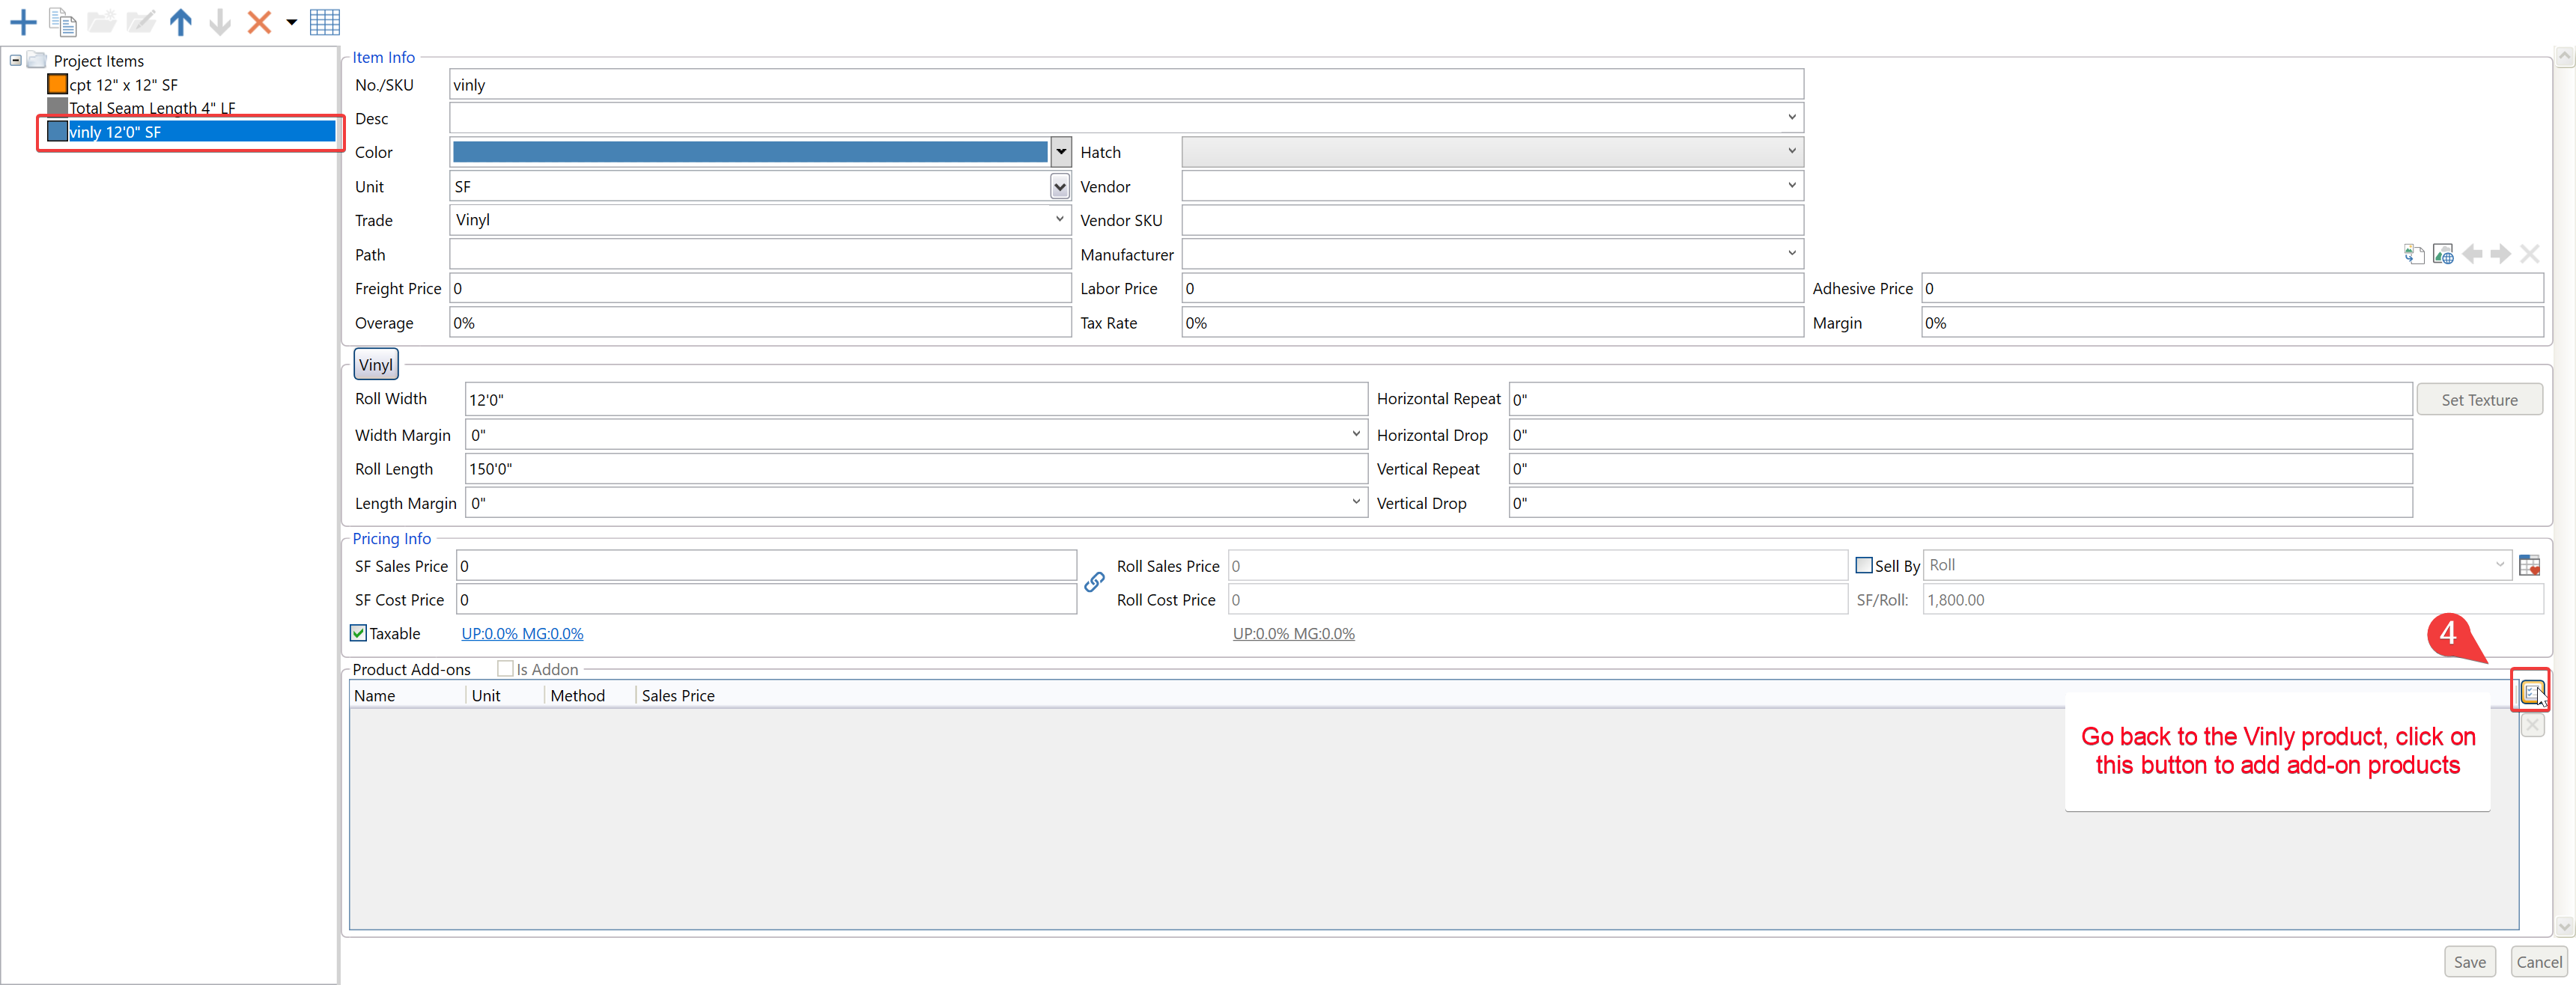Select cpt 12" x 12" SF item

(x=122, y=85)
